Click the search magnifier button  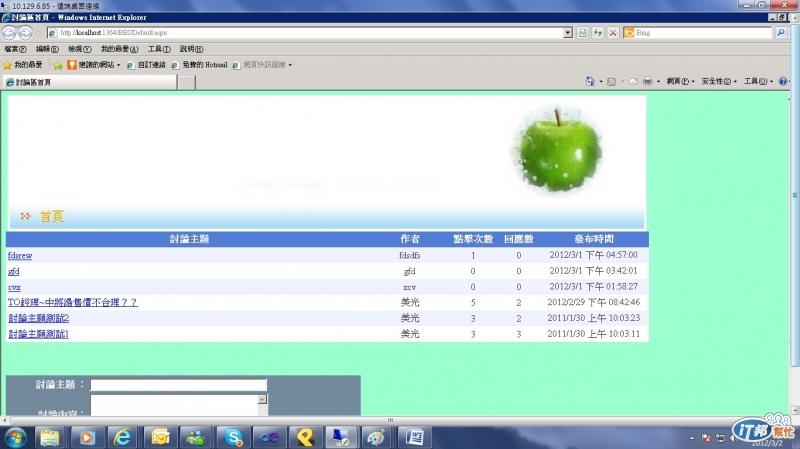tap(781, 33)
